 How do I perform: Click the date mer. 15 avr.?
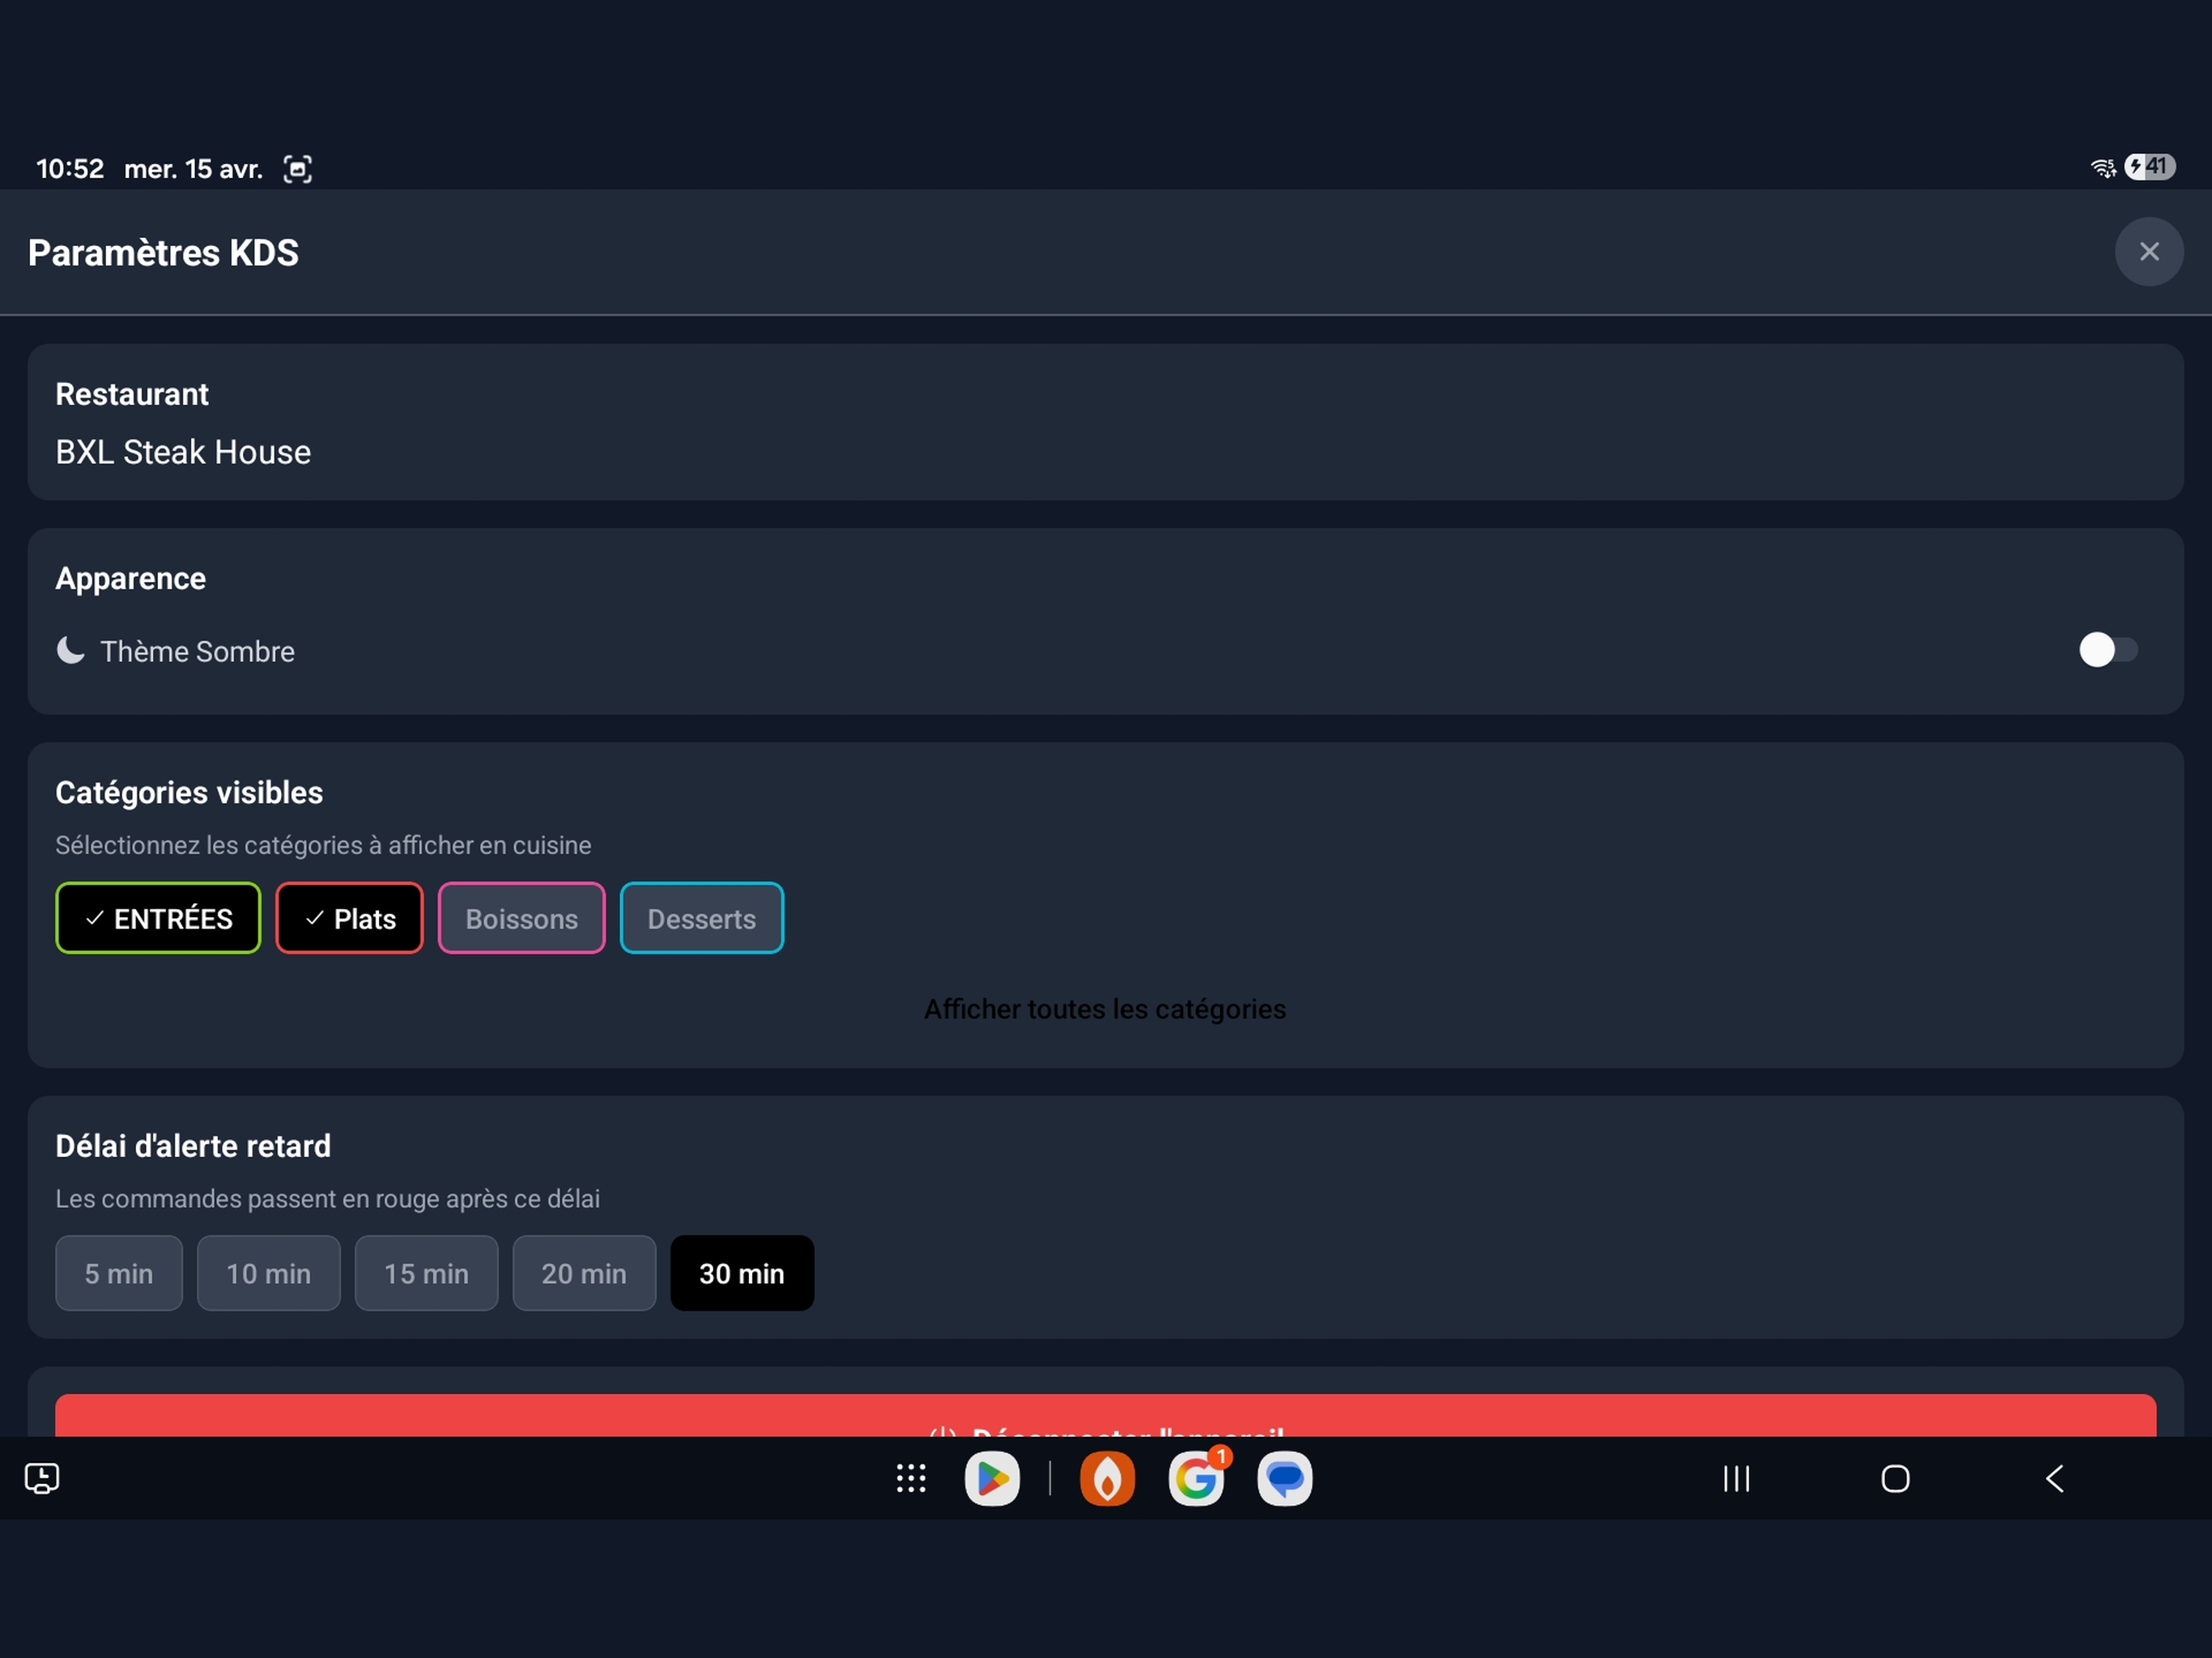[194, 168]
